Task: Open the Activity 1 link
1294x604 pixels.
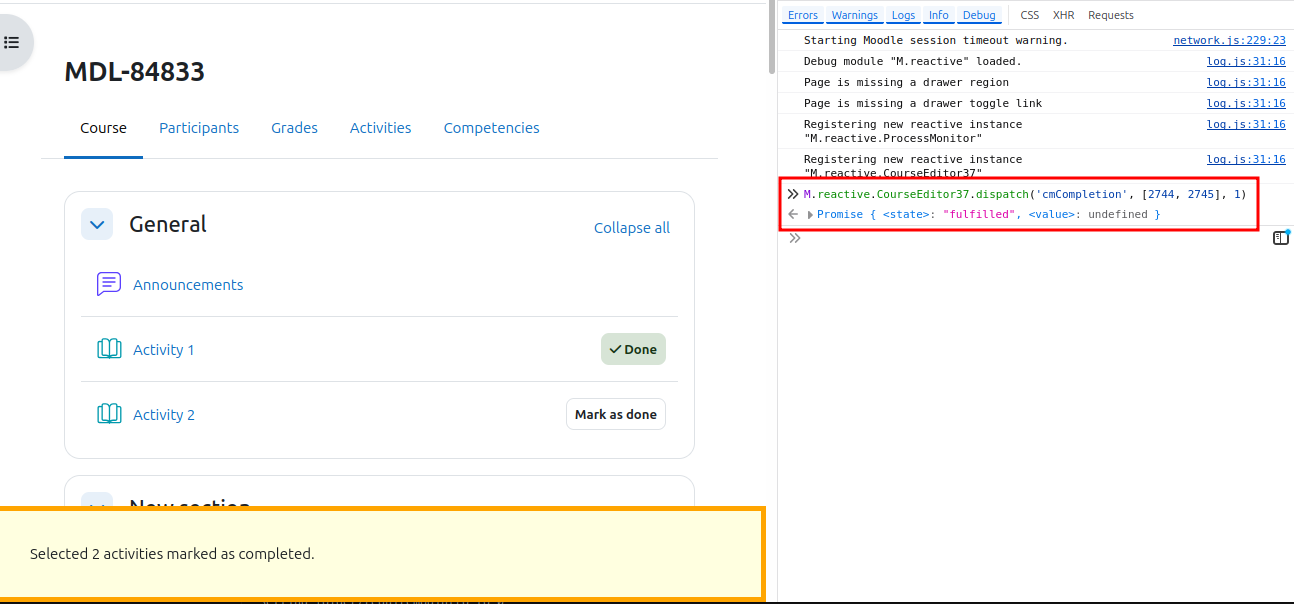Action: click(x=164, y=350)
